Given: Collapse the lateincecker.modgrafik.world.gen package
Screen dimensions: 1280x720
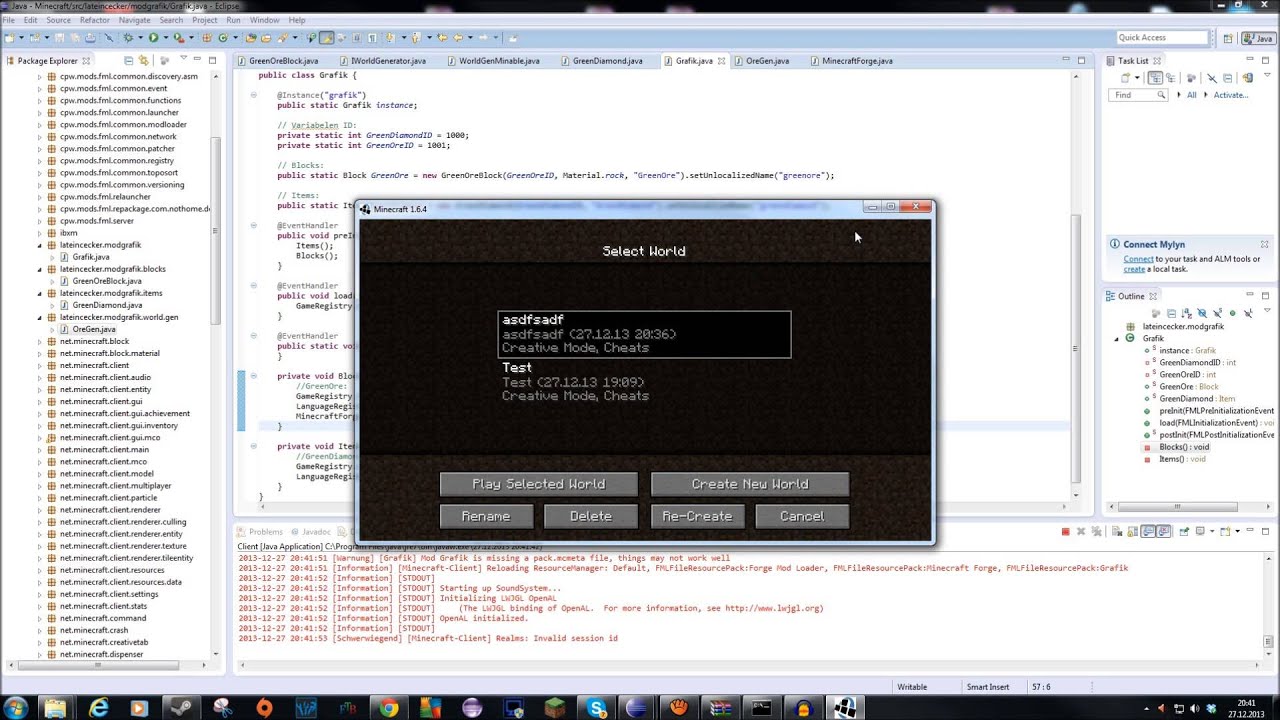Looking at the screenshot, I should 40,317.
